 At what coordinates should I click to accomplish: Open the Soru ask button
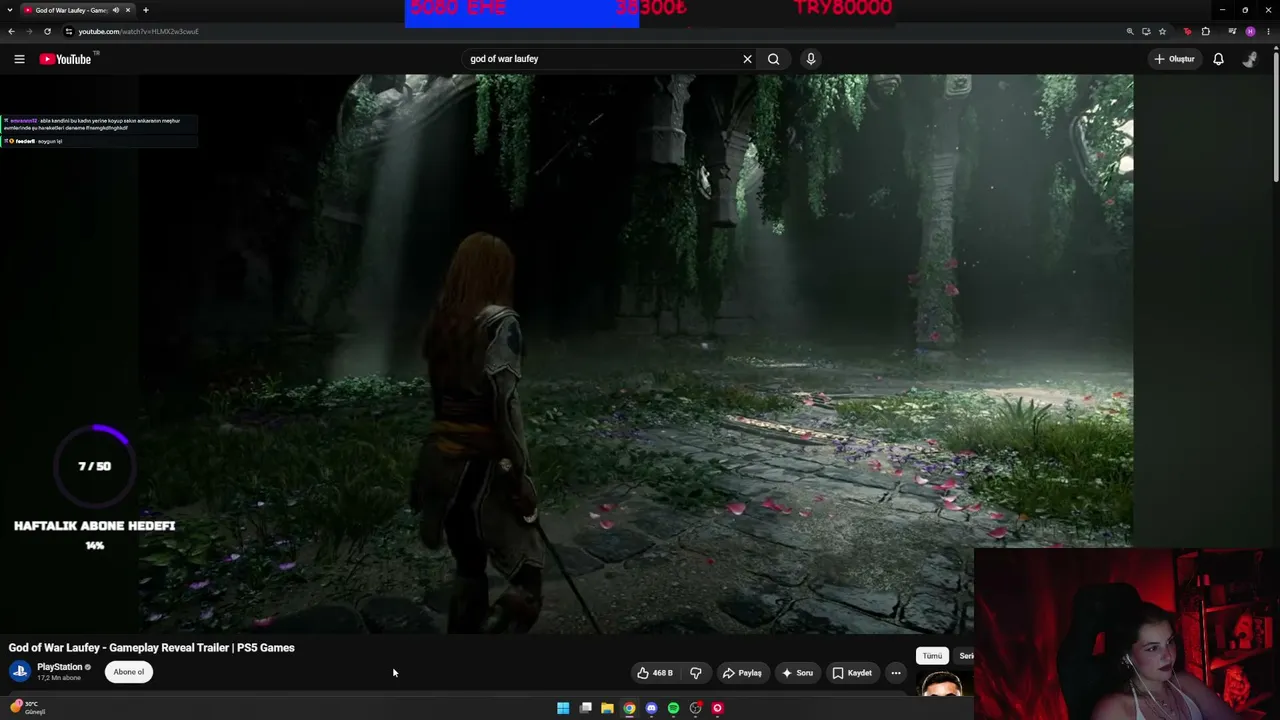click(x=797, y=673)
